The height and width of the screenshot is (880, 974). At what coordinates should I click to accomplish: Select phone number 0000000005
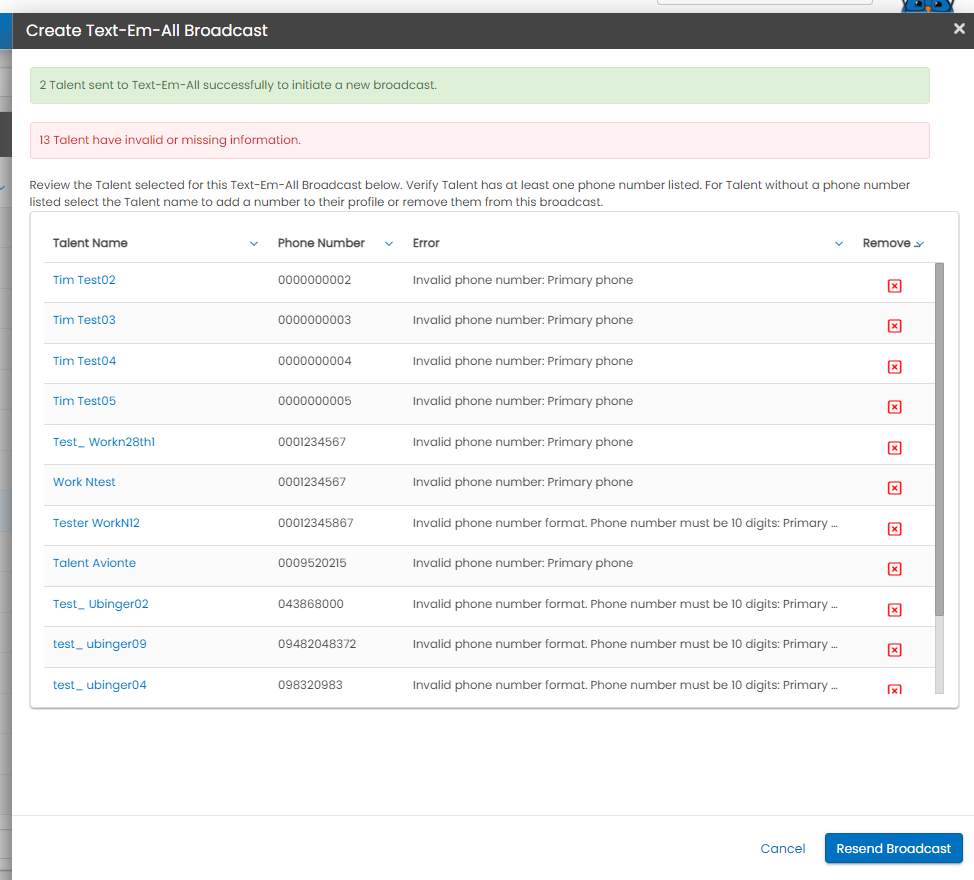point(314,401)
